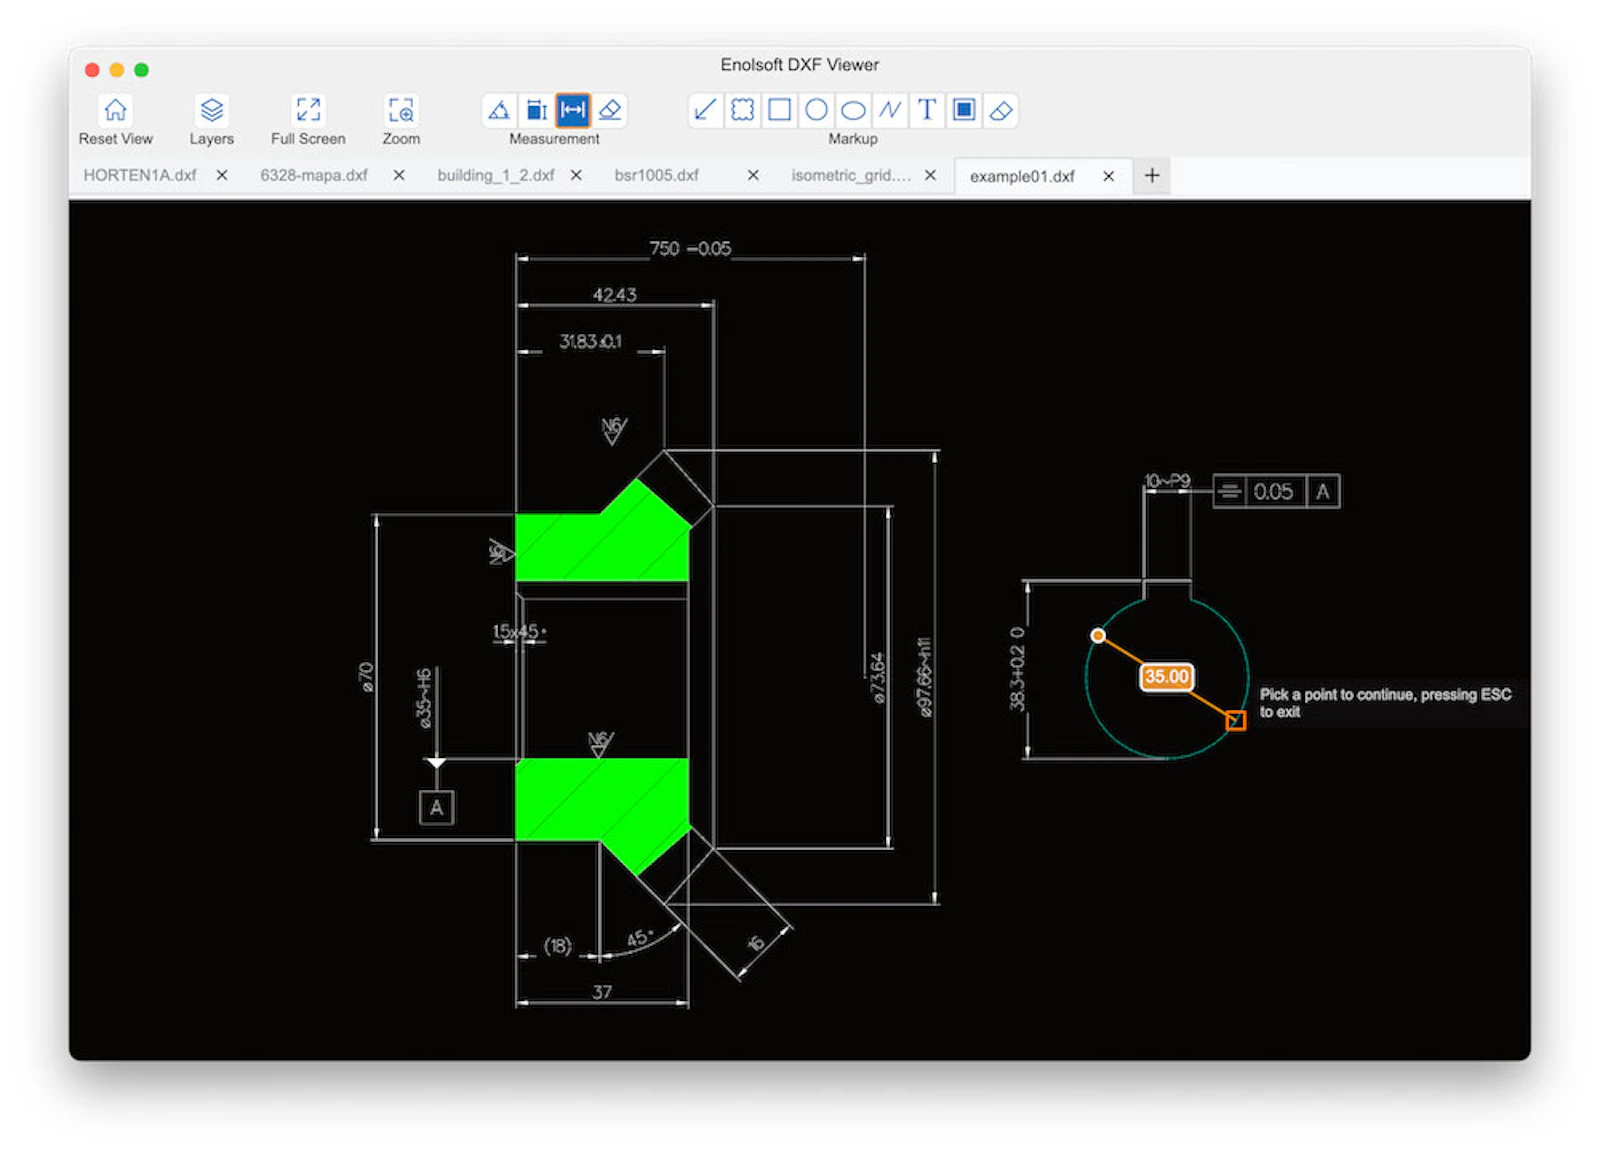Click the measurement eraser icon
Viewport: 1600px width, 1152px height.
[611, 110]
